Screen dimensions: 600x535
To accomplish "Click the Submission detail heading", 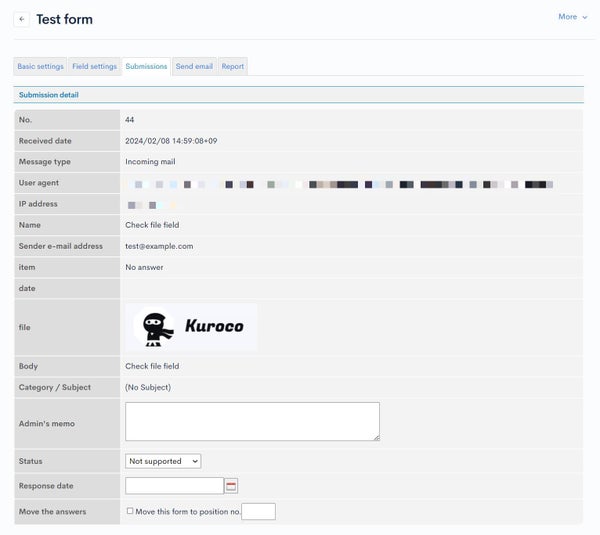I will 49,95.
